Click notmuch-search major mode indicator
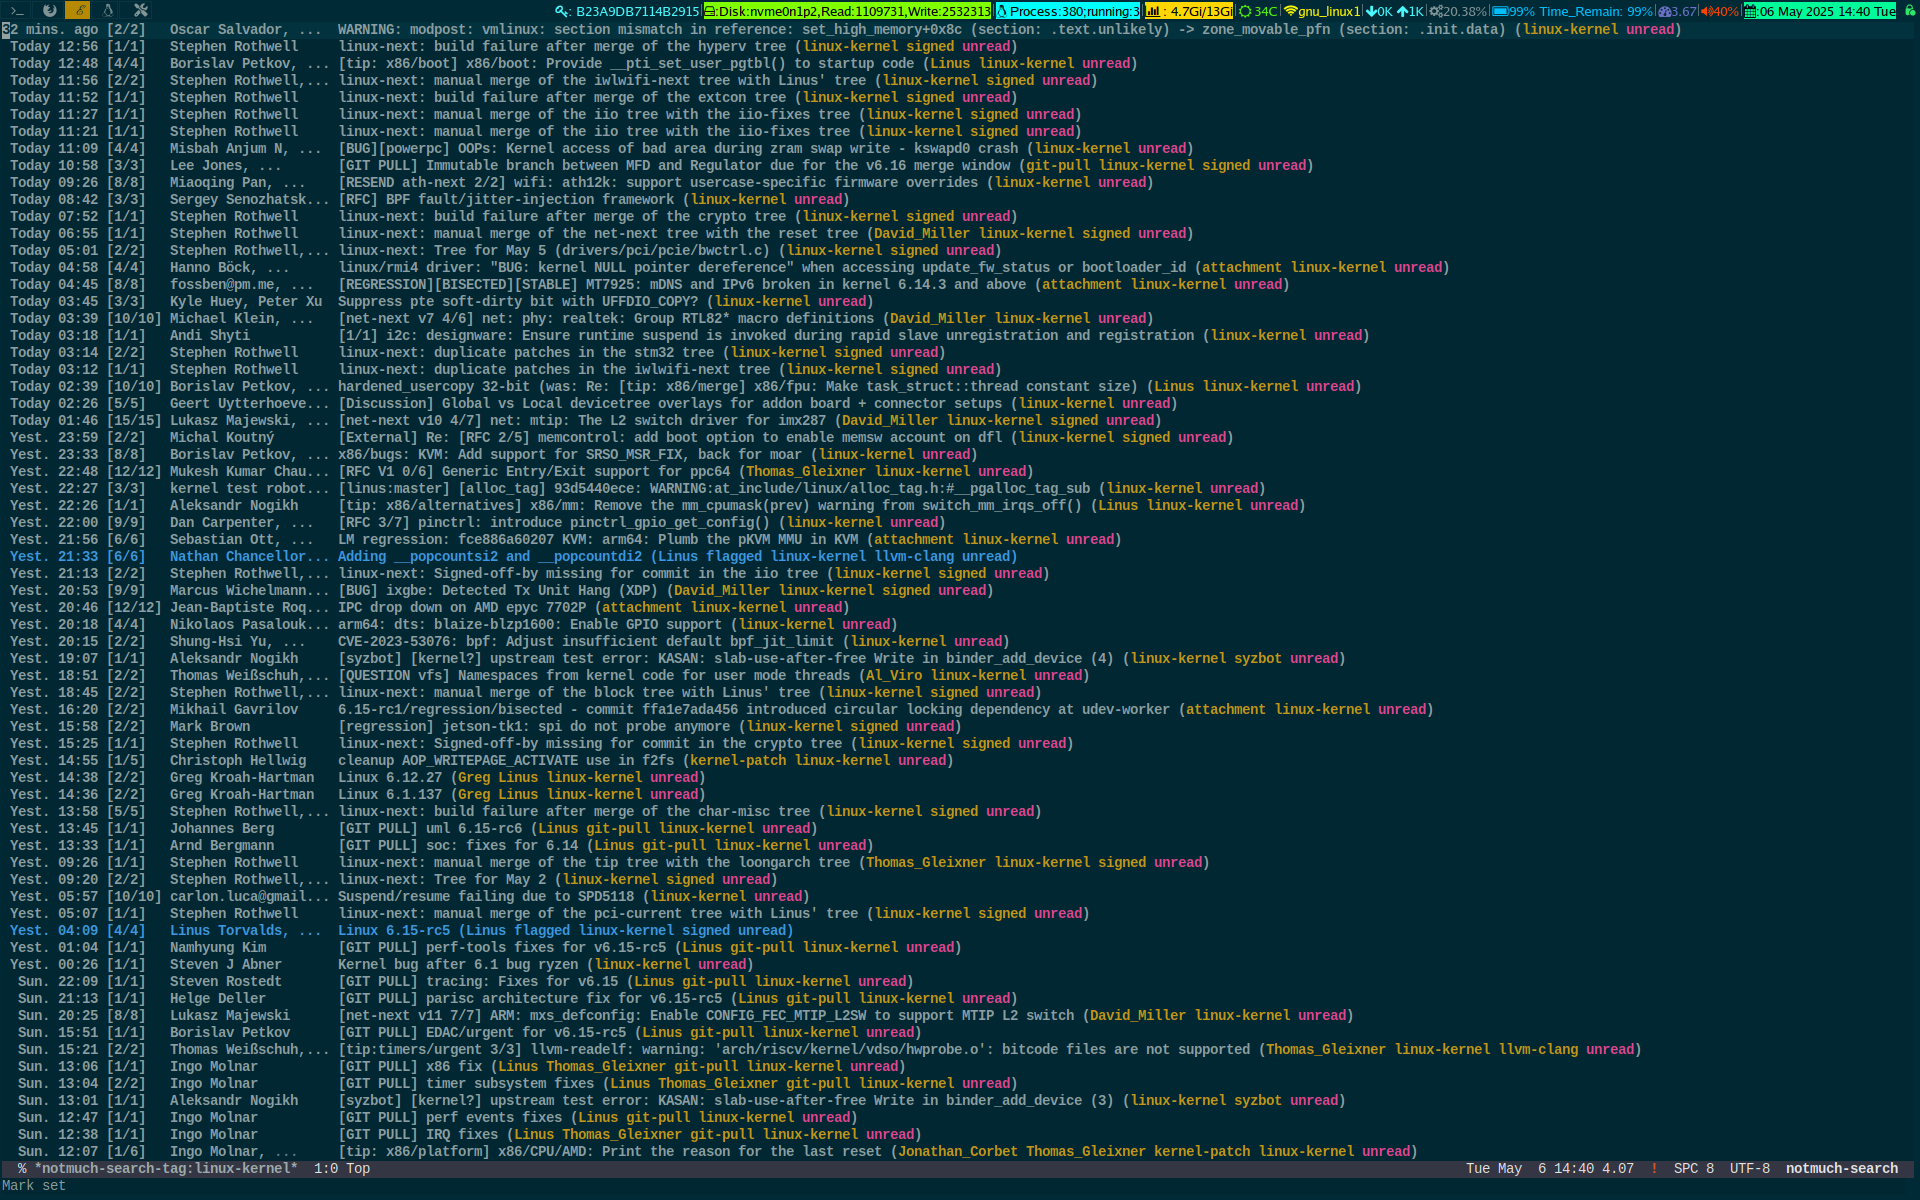The width and height of the screenshot is (1920, 1200). (x=1842, y=1168)
